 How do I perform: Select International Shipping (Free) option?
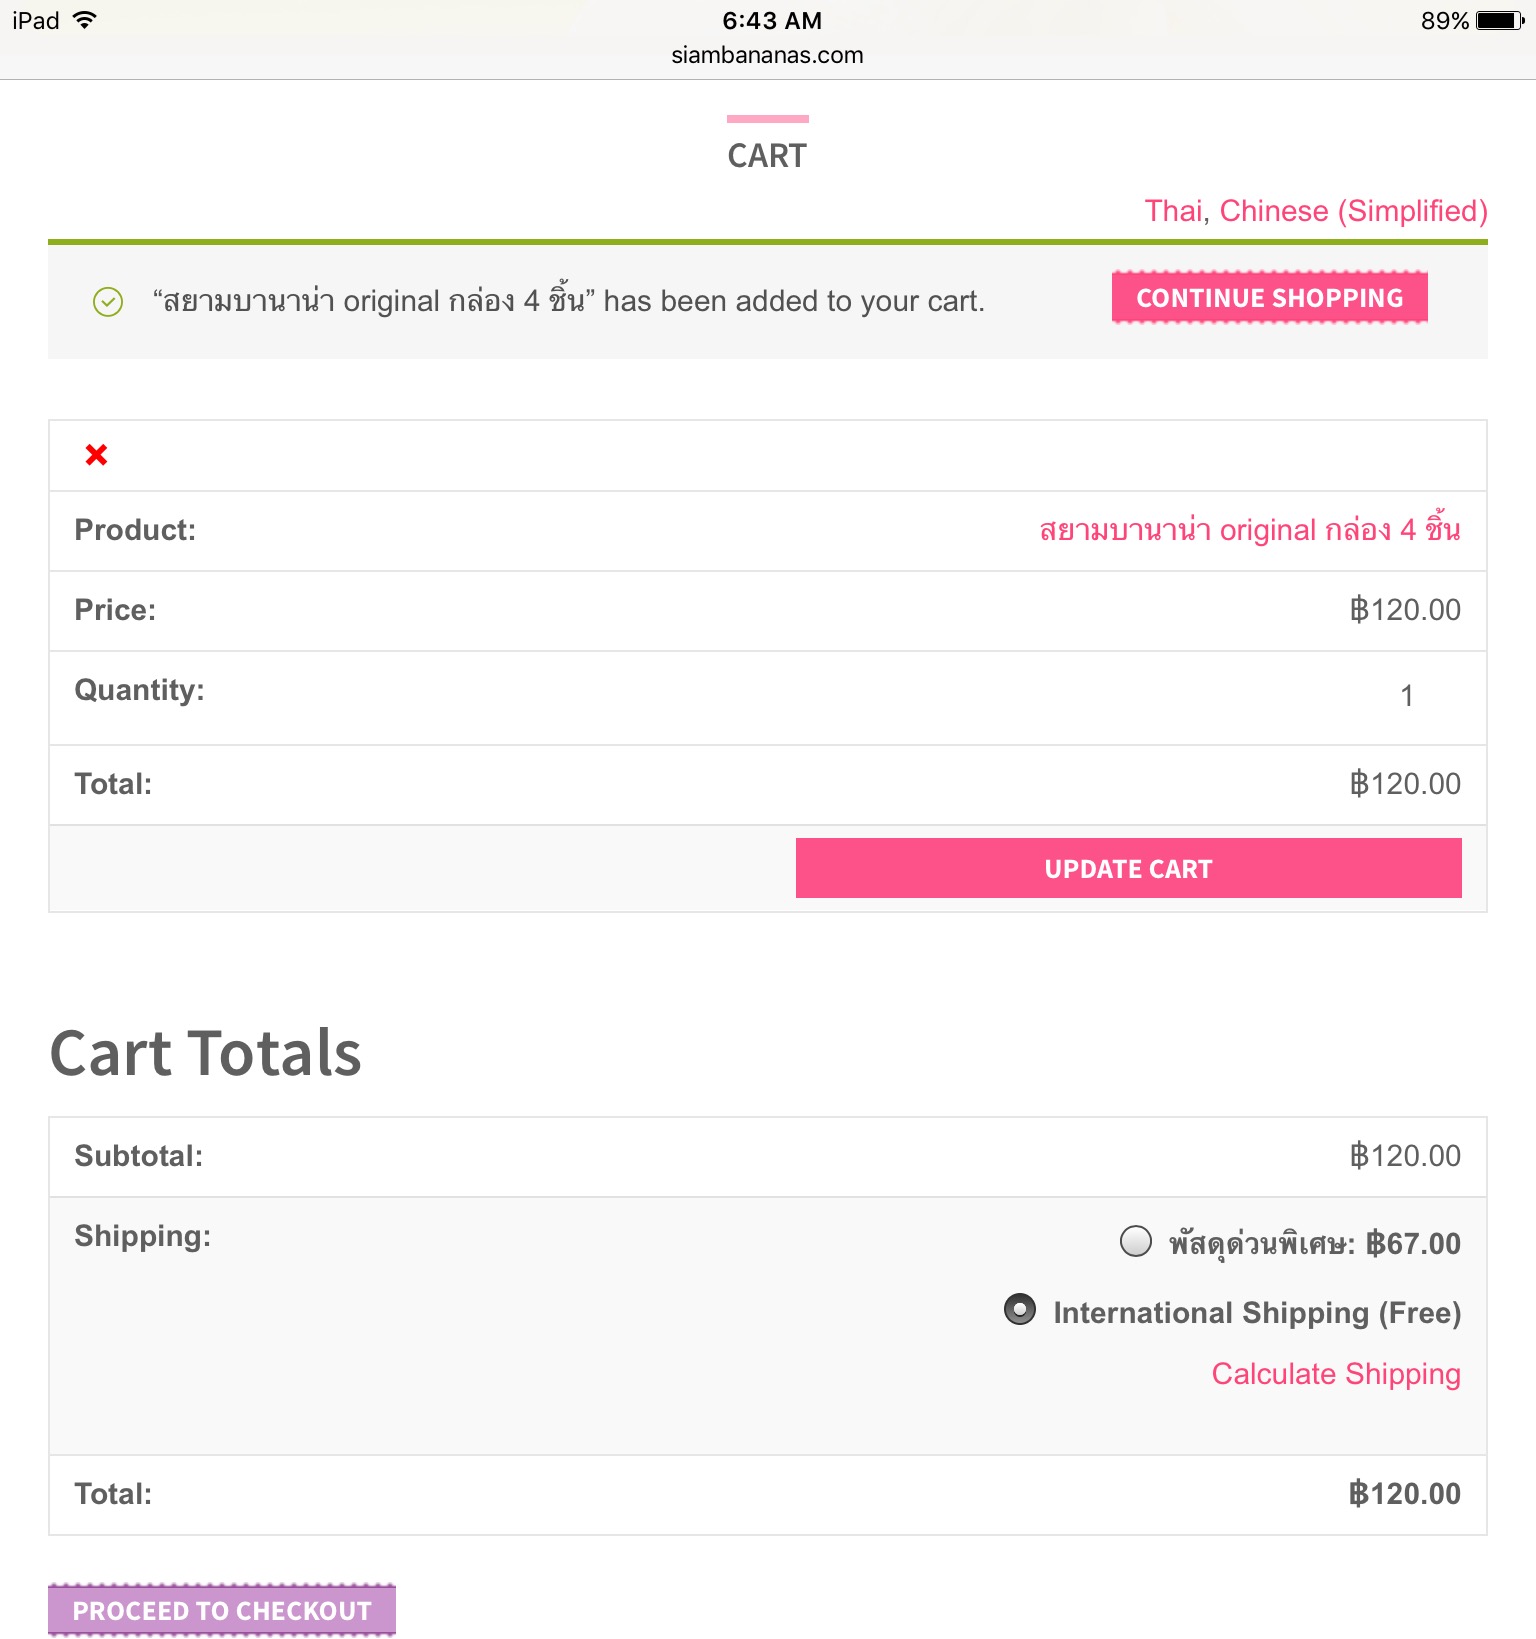point(1020,1309)
